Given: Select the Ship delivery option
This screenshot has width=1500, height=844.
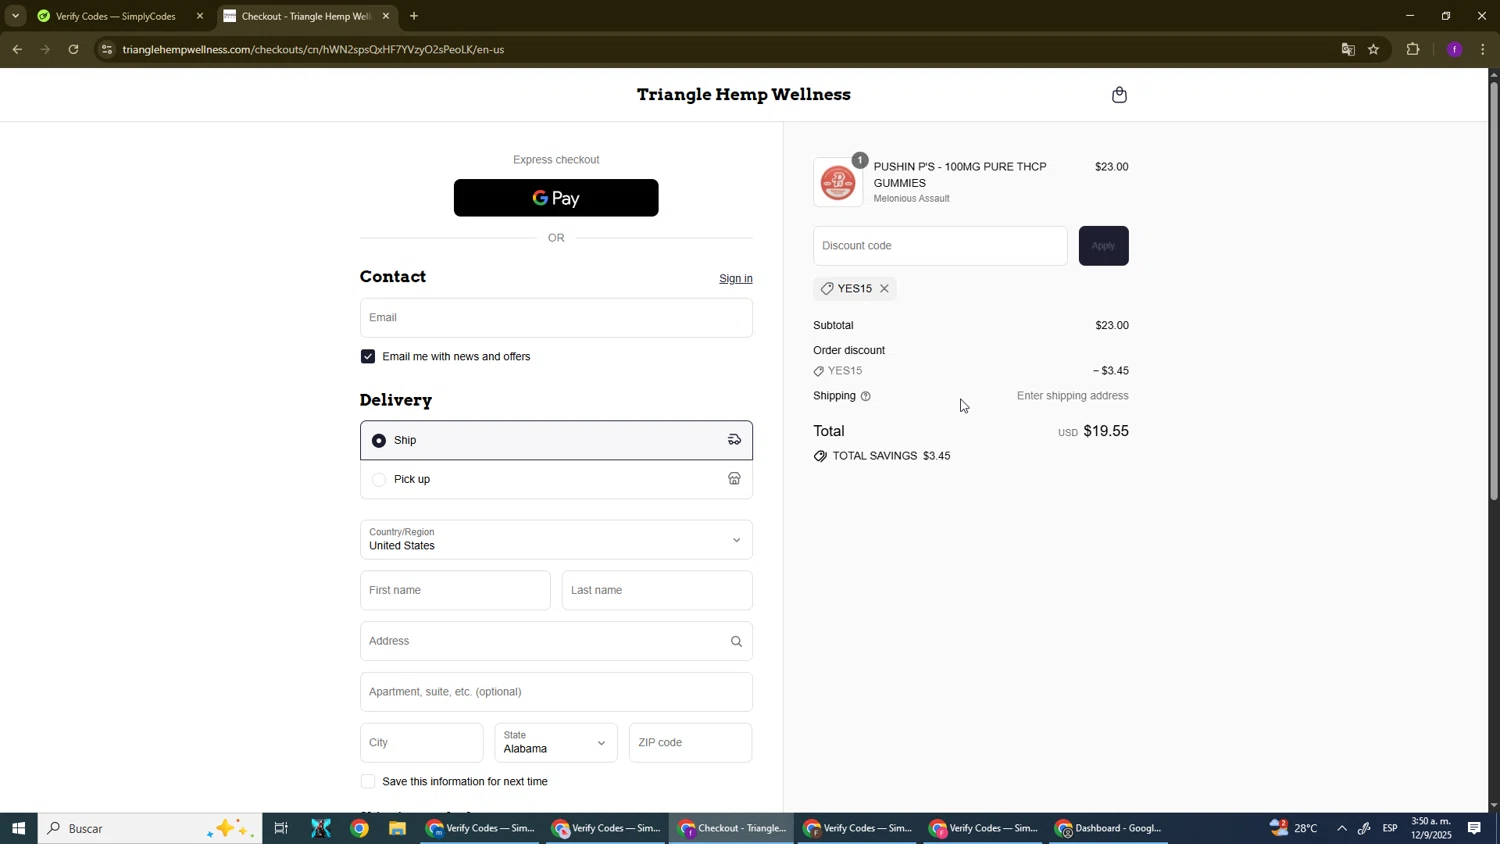Looking at the screenshot, I should point(556,440).
